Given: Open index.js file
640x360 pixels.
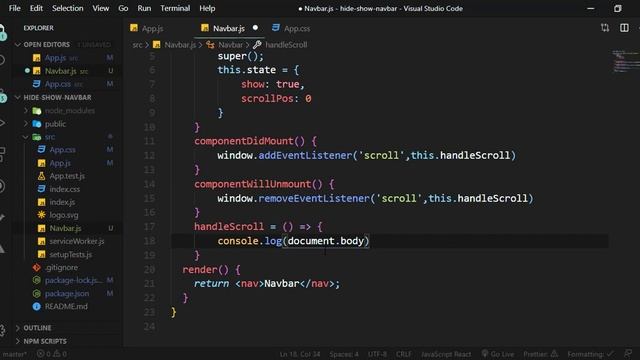Looking at the screenshot, I should [x=62, y=202].
